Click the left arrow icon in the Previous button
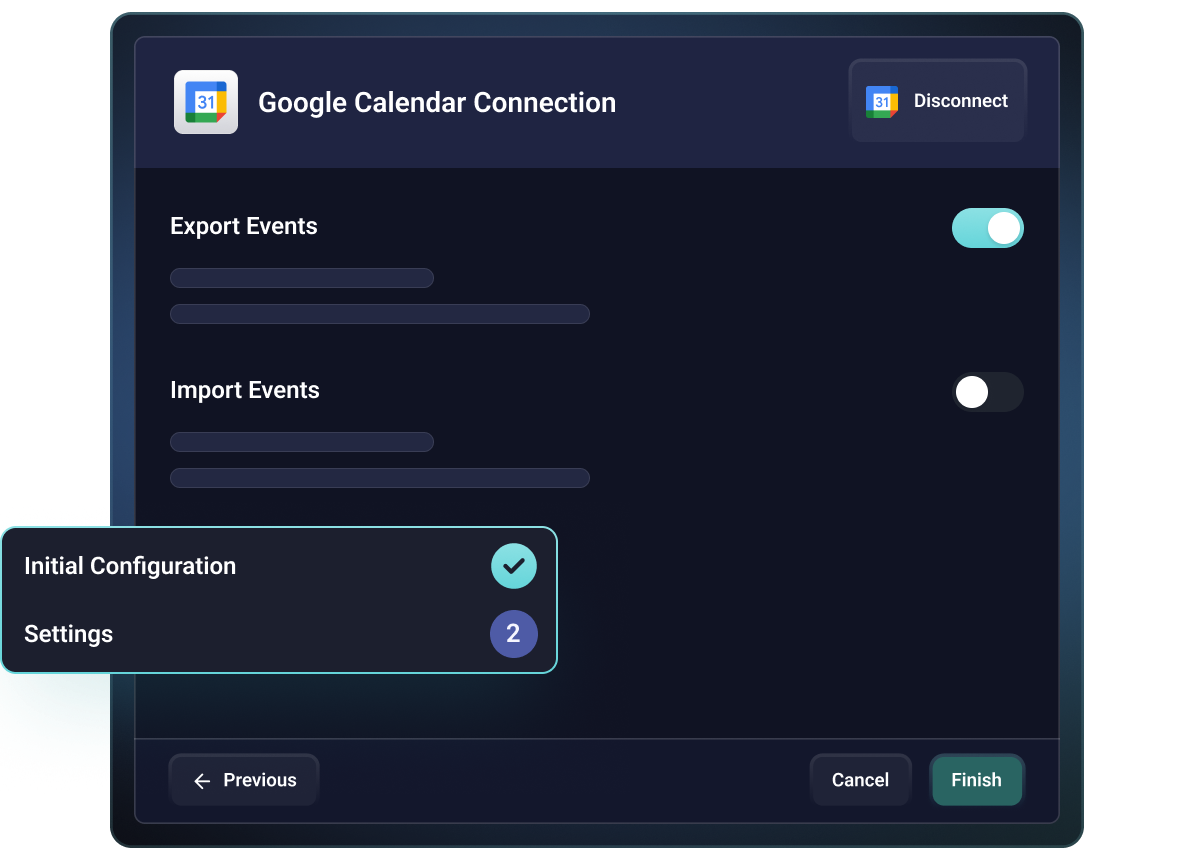 pyautogui.click(x=201, y=780)
